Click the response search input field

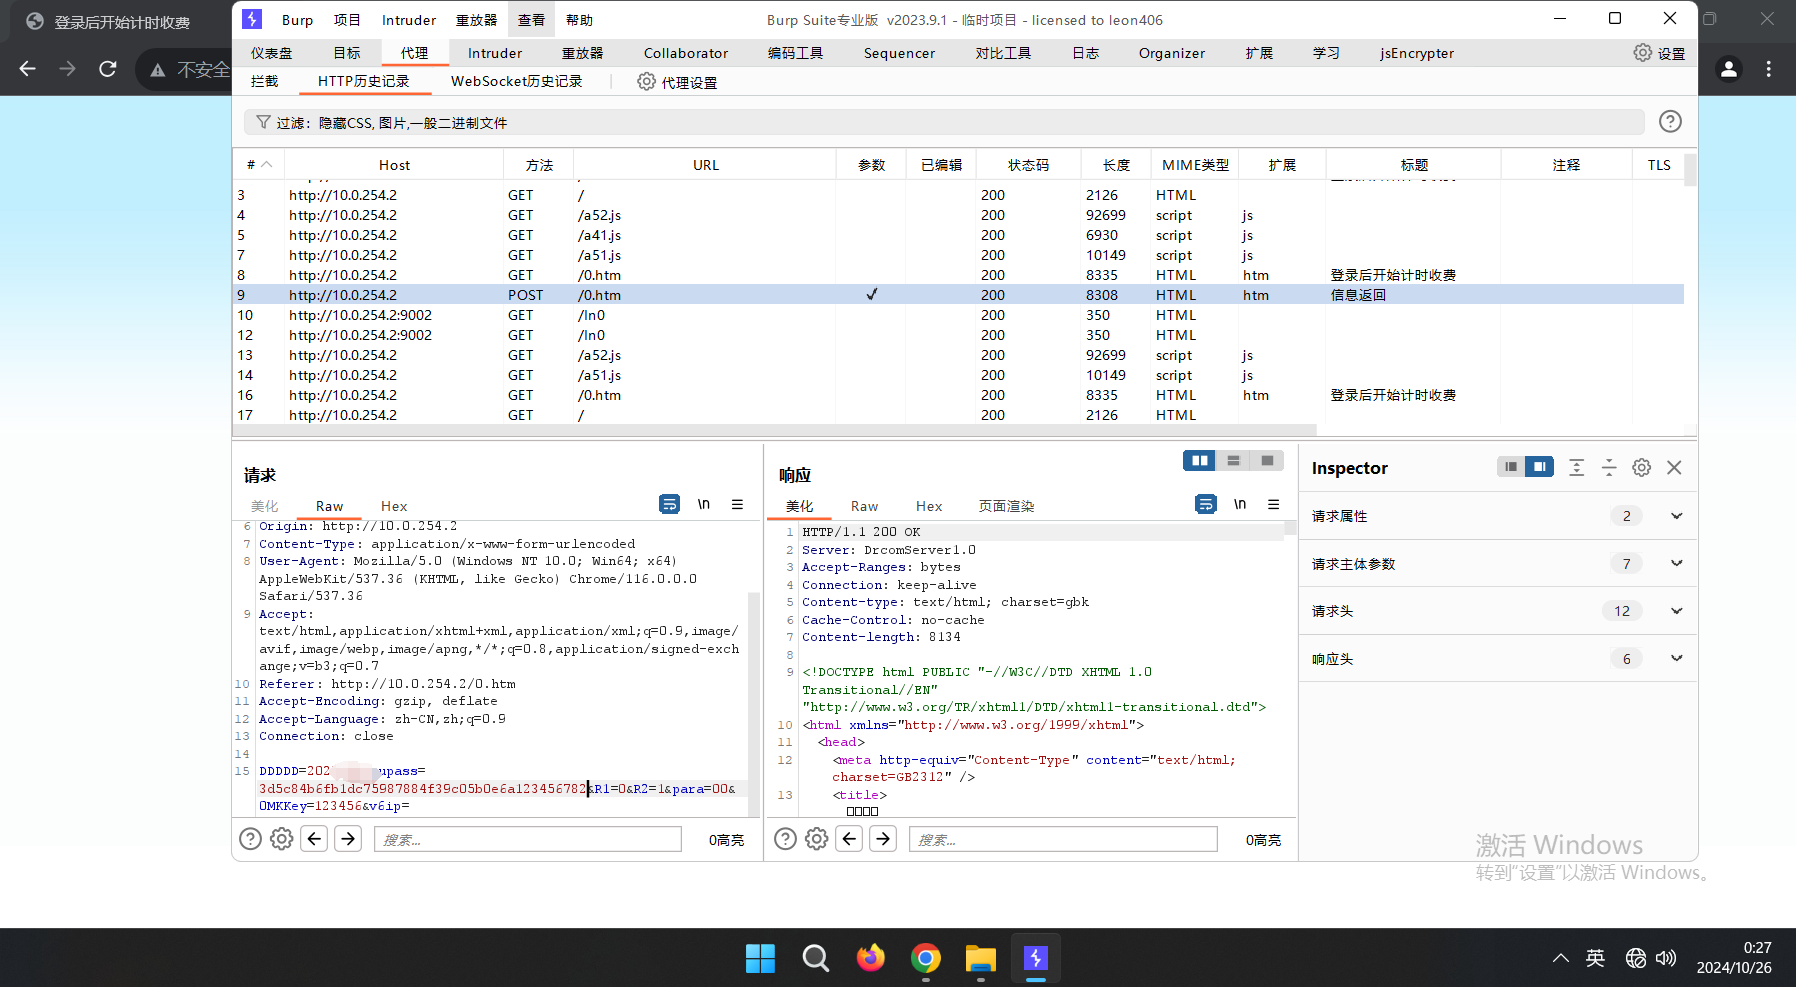[x=1063, y=839]
